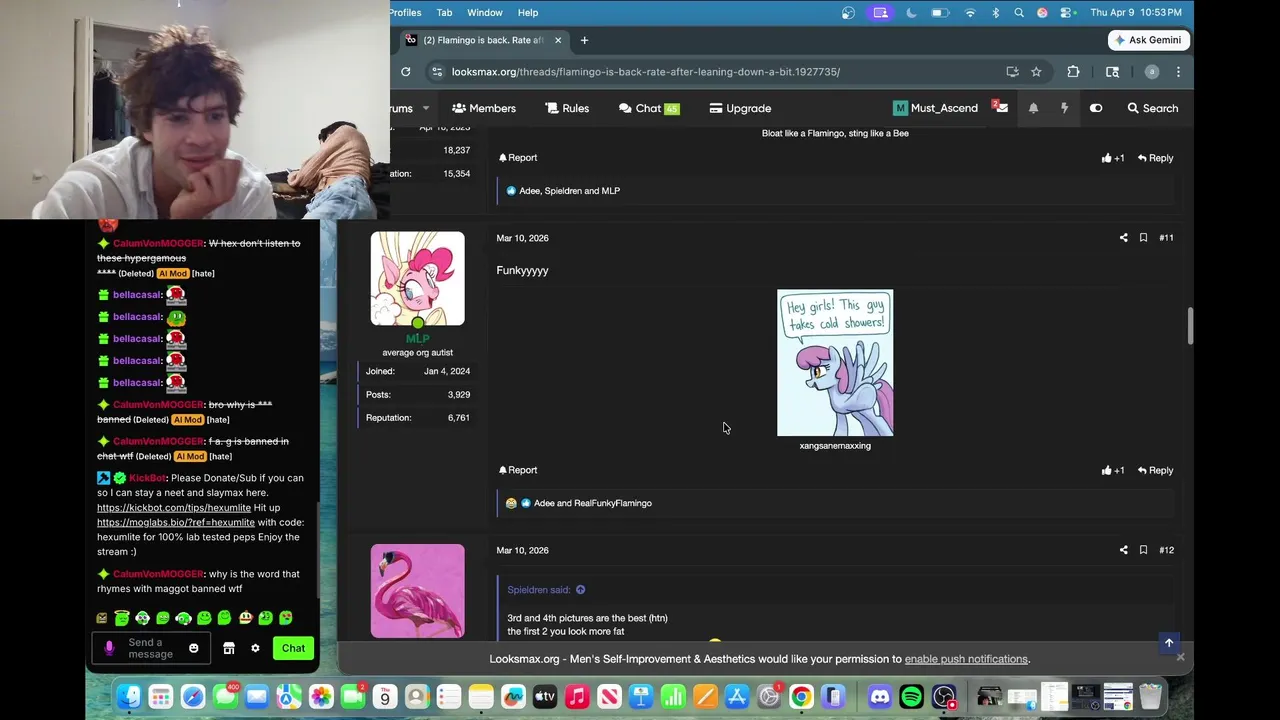
Task: Open the forum Search
Action: (x=1152, y=108)
